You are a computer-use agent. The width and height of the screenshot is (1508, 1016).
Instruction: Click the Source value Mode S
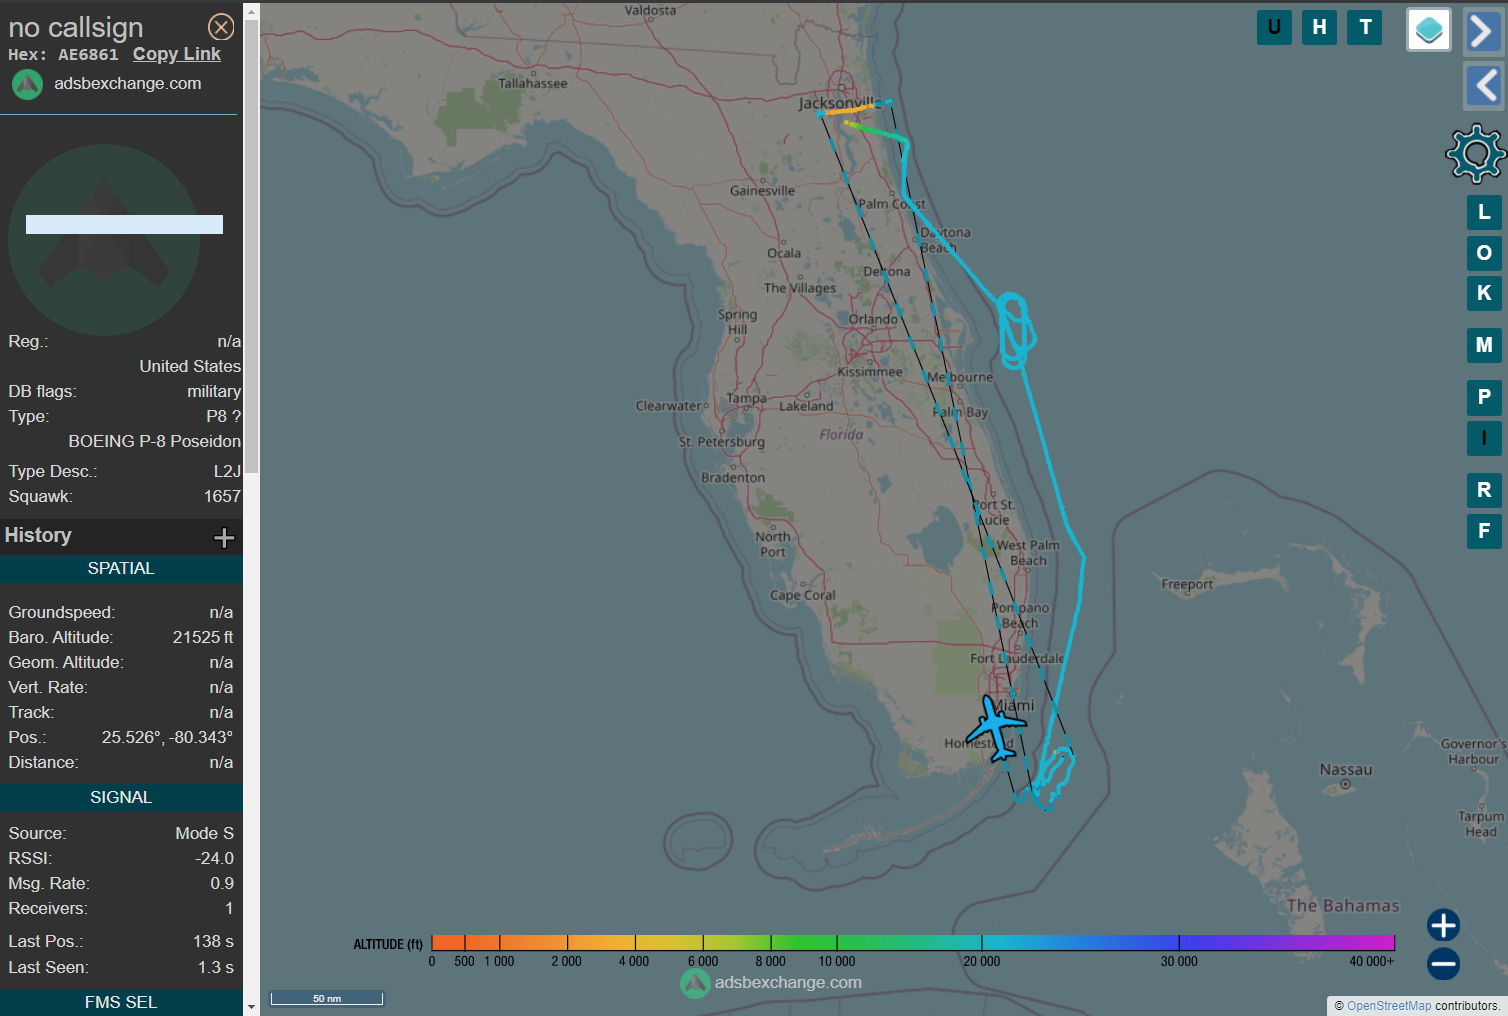click(205, 834)
